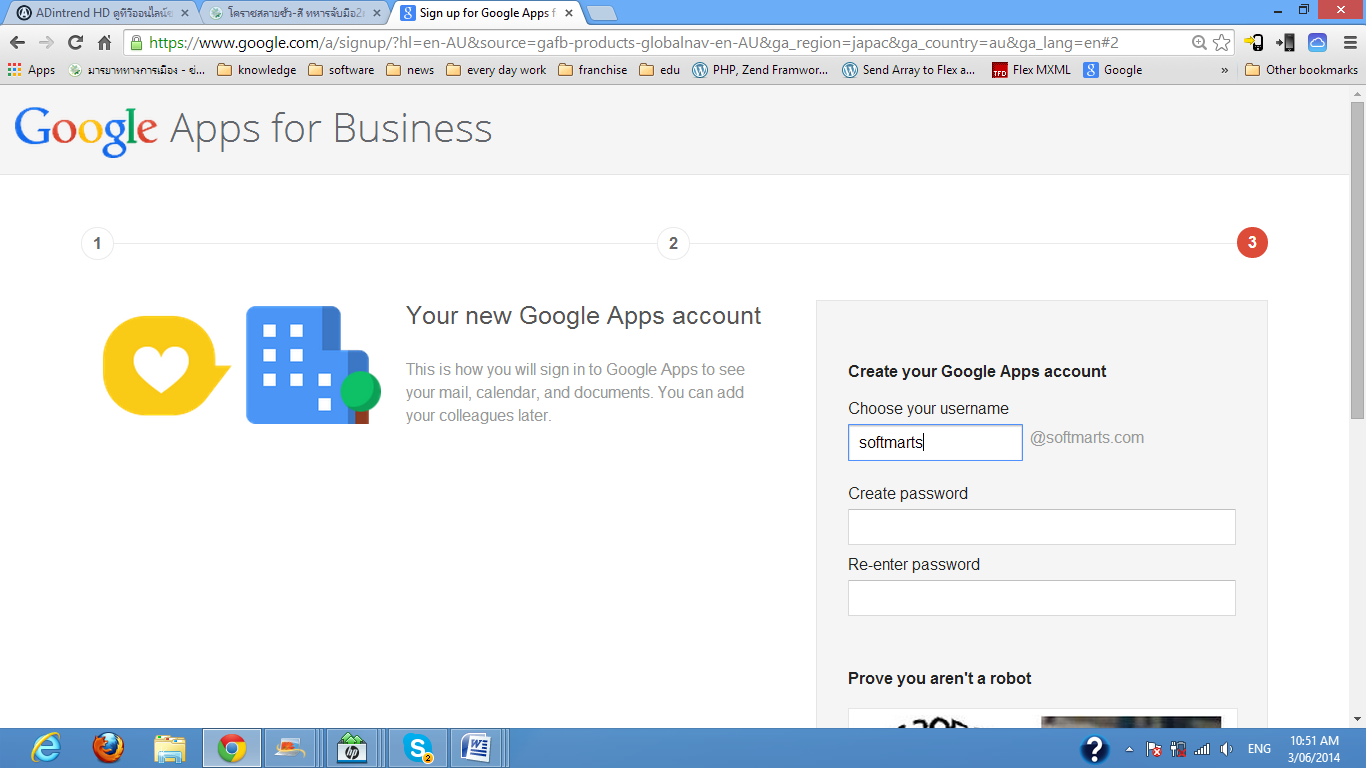Show hidden tray icons arrow
Image resolution: width=1366 pixels, height=768 pixels.
1130,749
